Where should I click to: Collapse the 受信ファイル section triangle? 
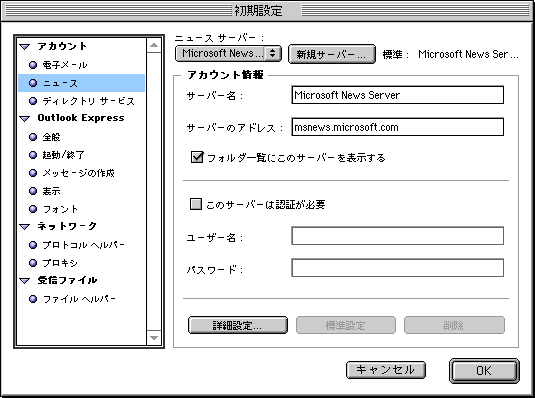point(25,281)
